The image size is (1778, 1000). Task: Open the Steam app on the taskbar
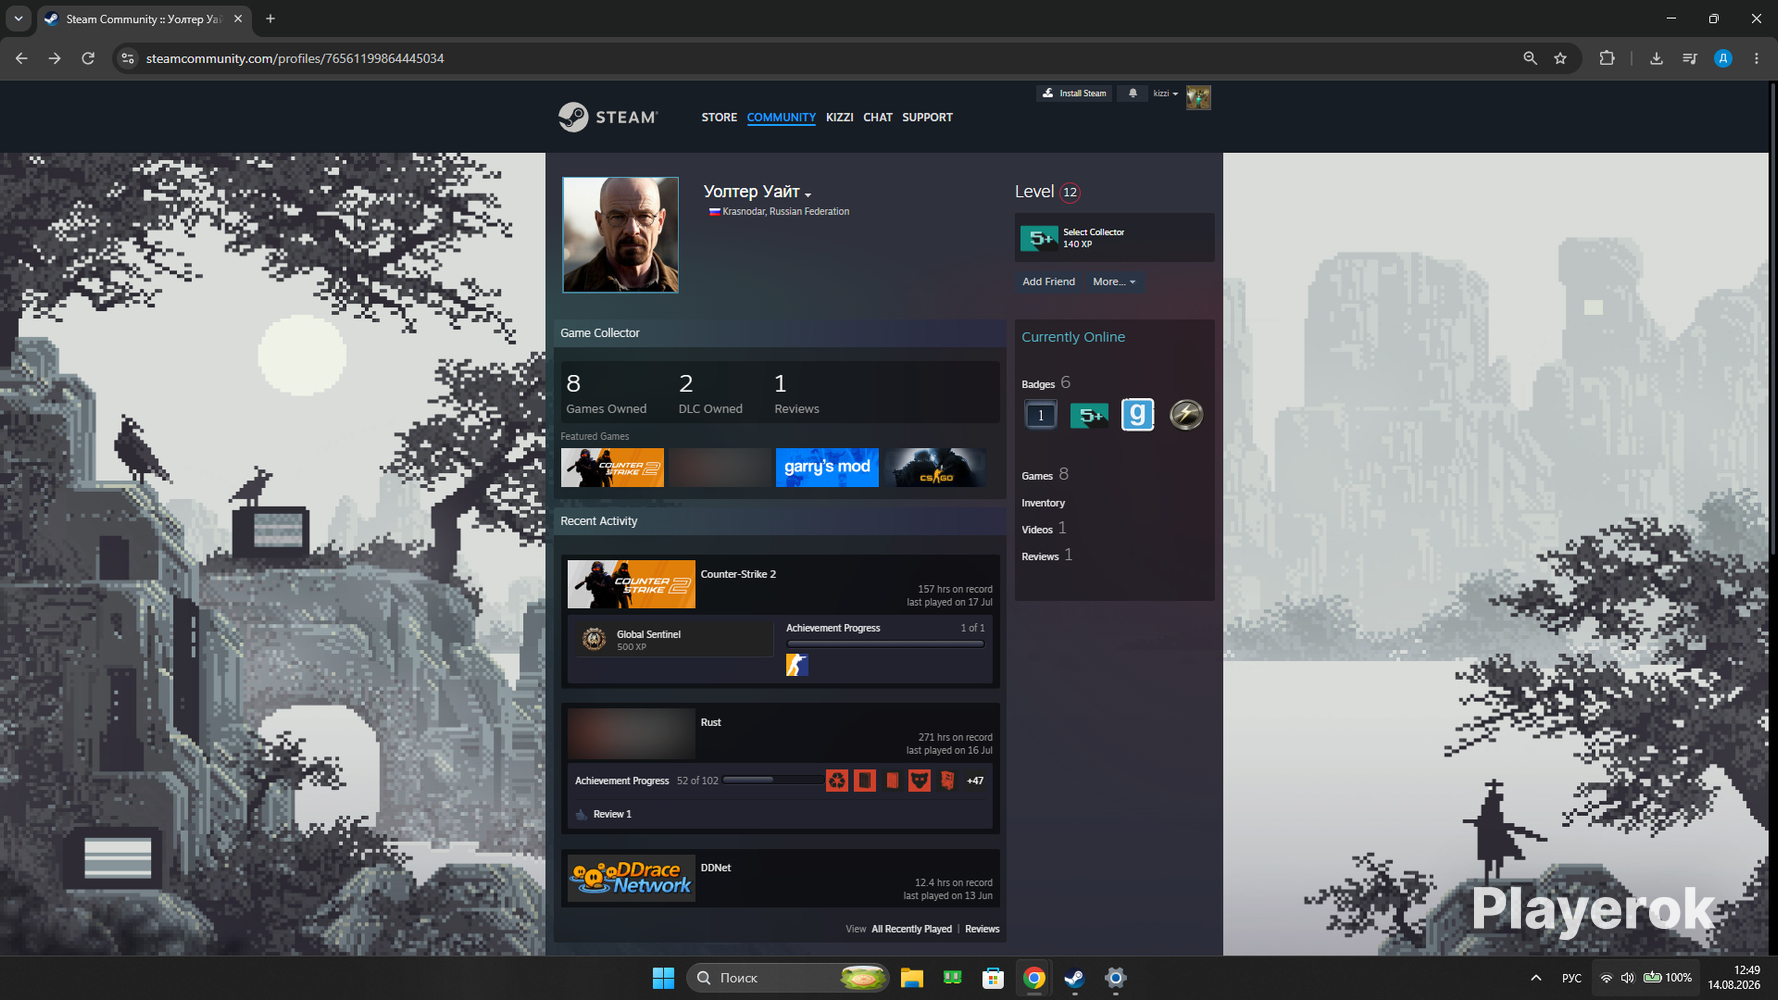1075,978
